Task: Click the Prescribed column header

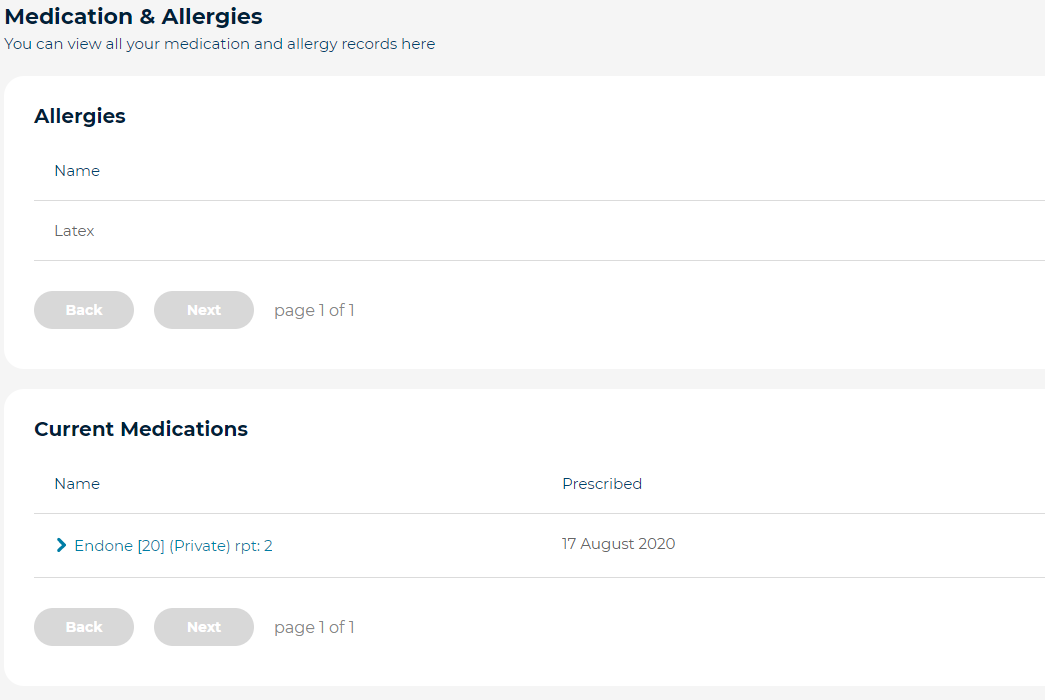Action: pos(602,483)
